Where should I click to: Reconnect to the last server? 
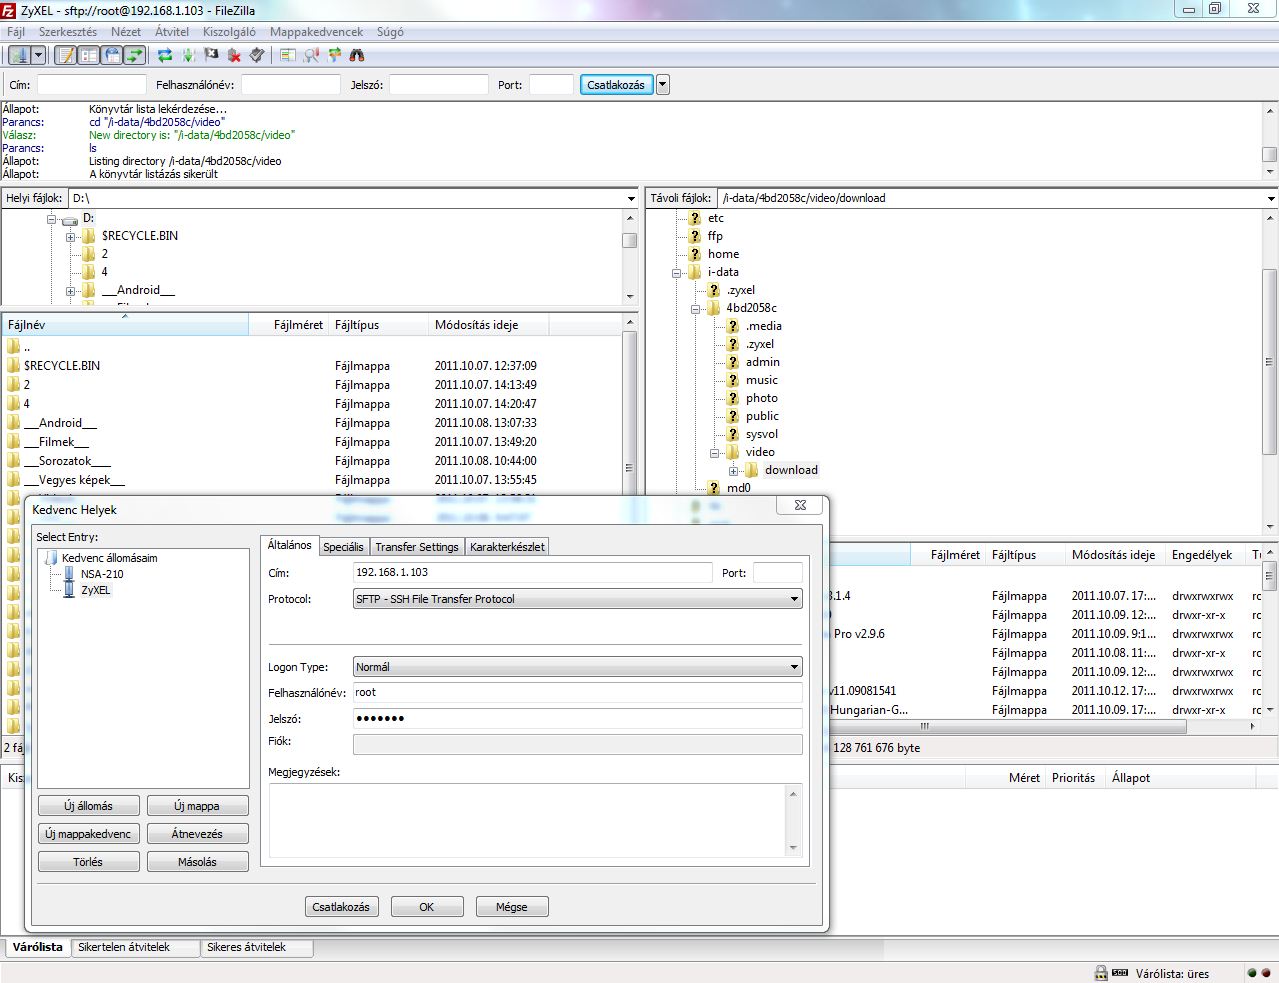[257, 56]
